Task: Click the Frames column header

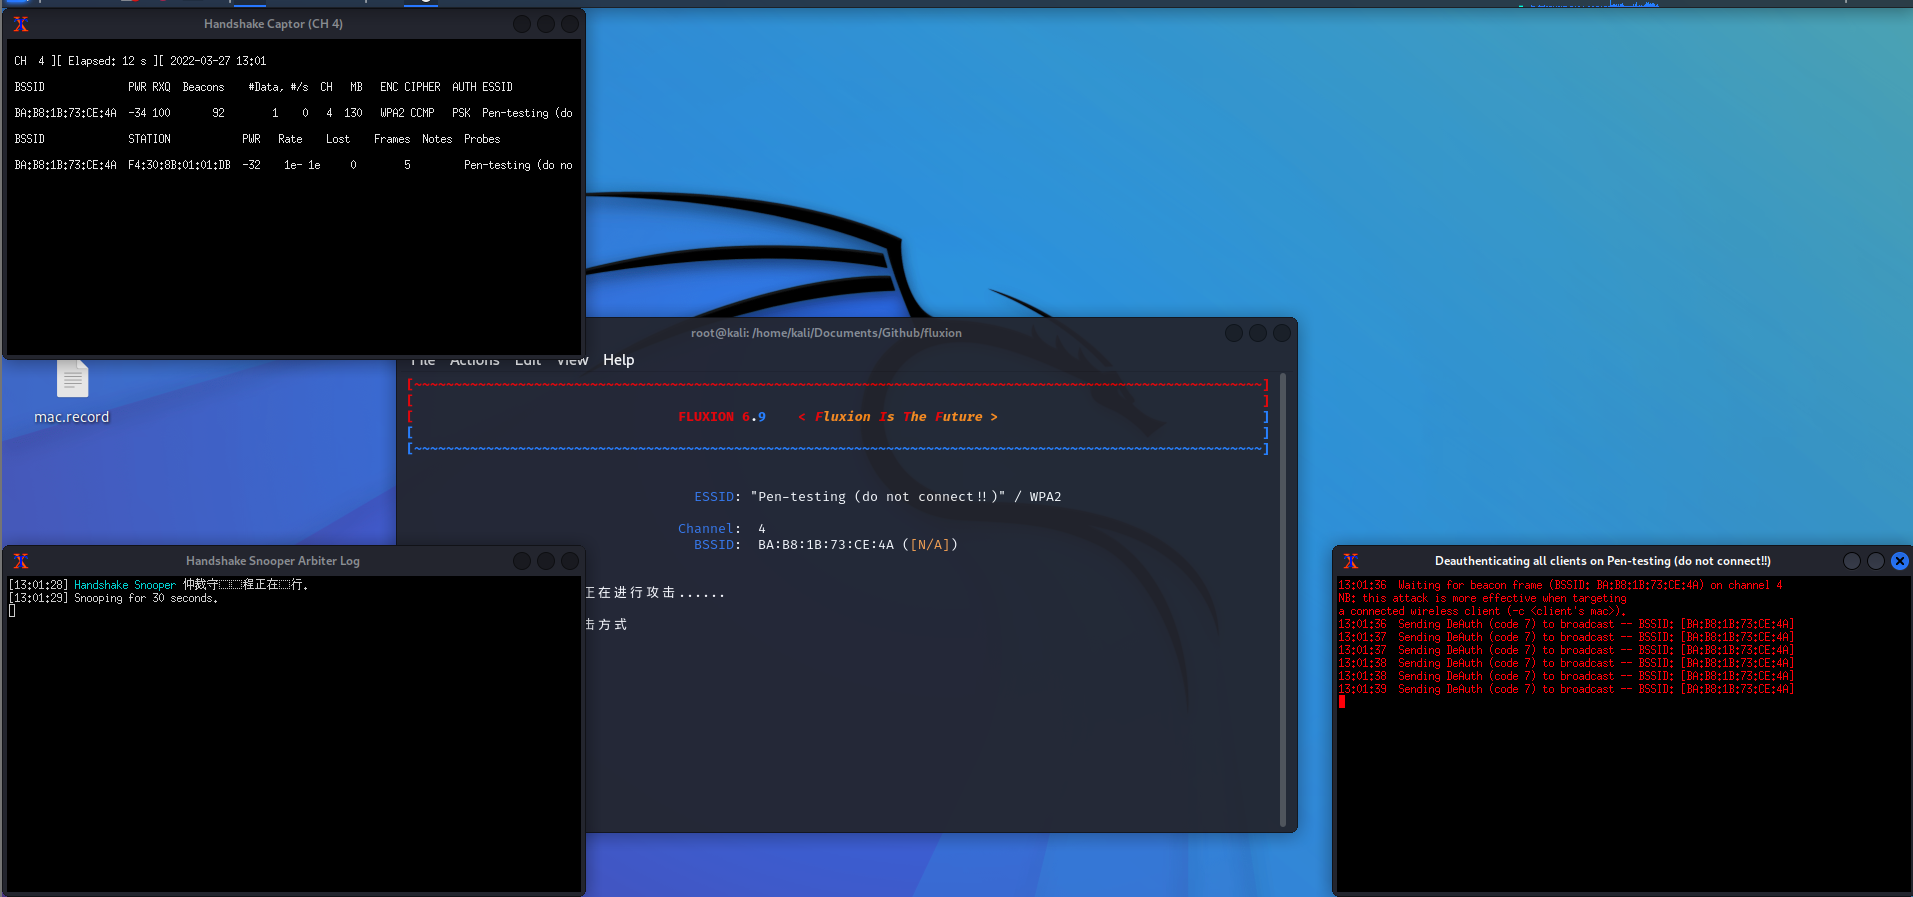Action: [392, 139]
